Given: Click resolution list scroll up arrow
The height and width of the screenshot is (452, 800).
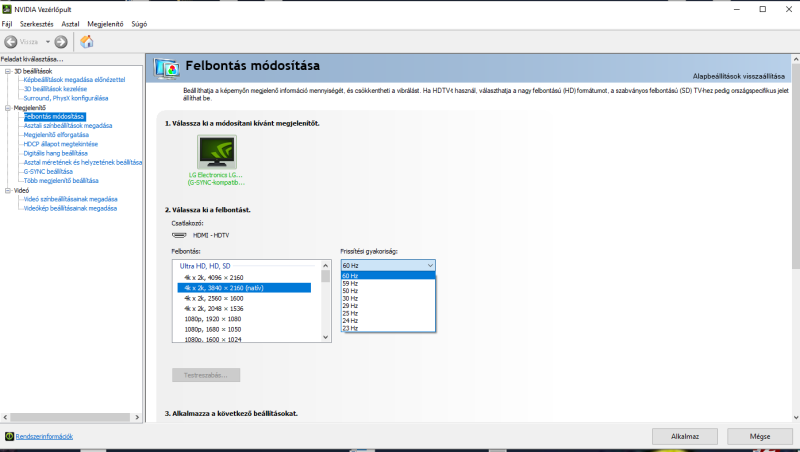Looking at the screenshot, I should pos(326,265).
